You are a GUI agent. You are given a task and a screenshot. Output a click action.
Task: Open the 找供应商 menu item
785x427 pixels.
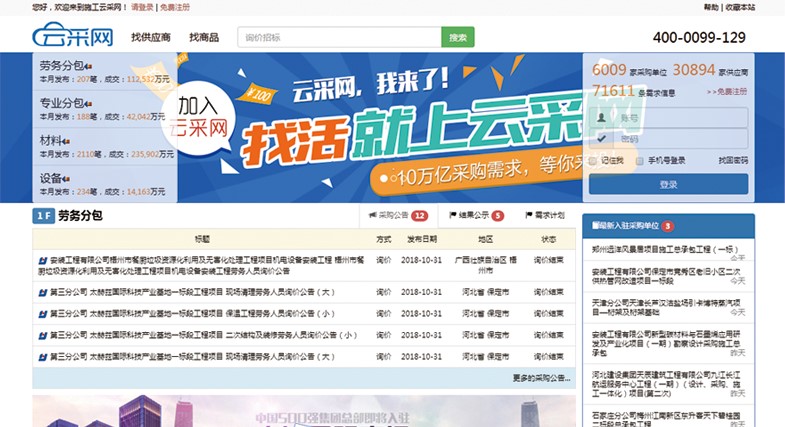[x=151, y=38]
